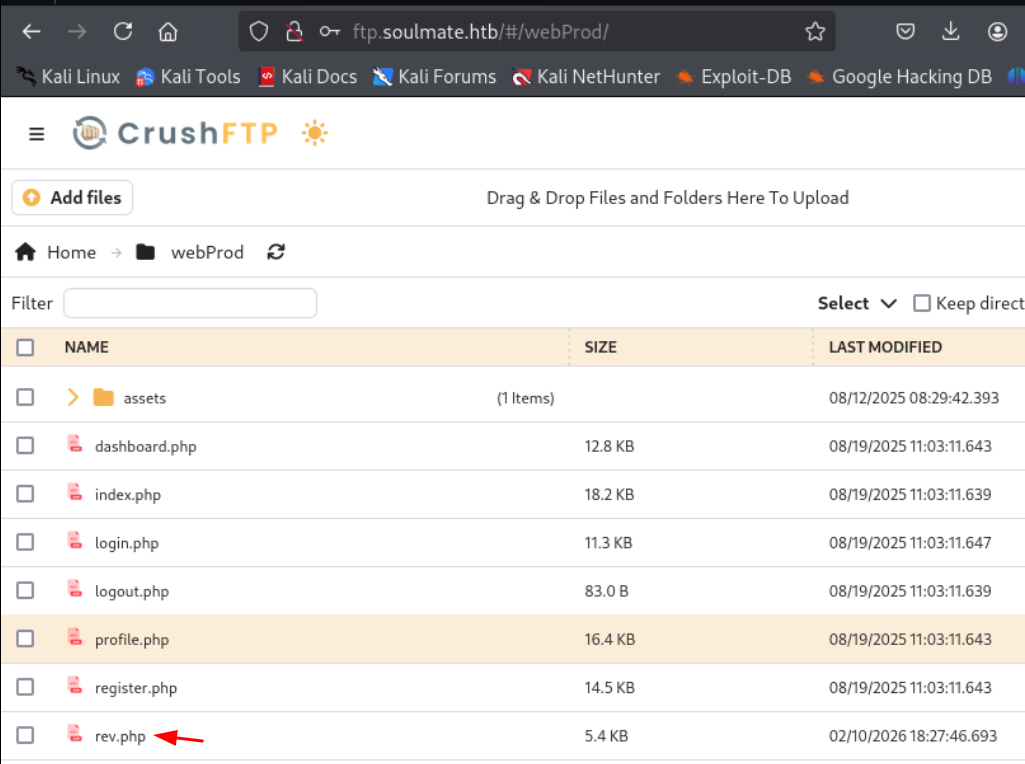The height and width of the screenshot is (764, 1025).
Task: Click the Add files button
Action: tap(71, 197)
